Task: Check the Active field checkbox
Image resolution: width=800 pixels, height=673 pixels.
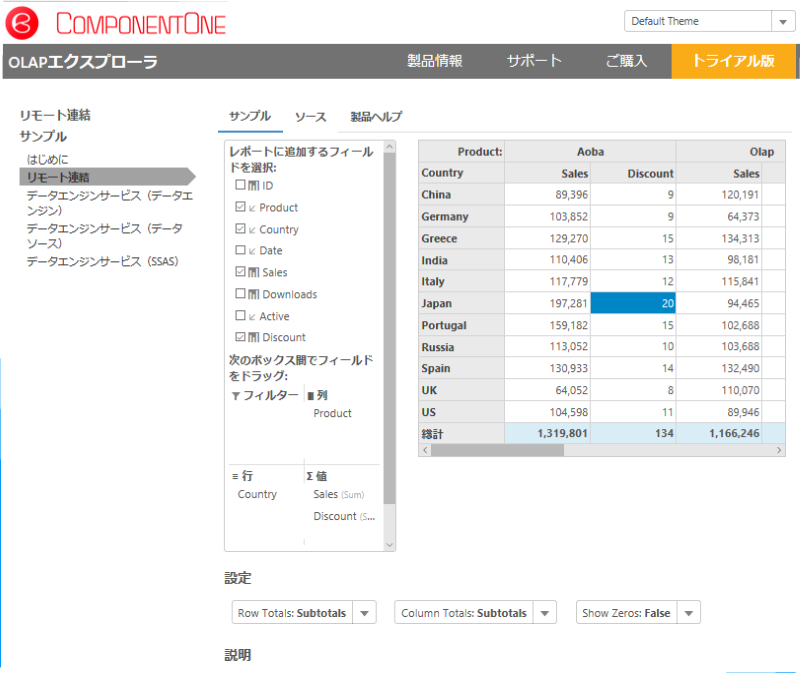Action: [240, 315]
